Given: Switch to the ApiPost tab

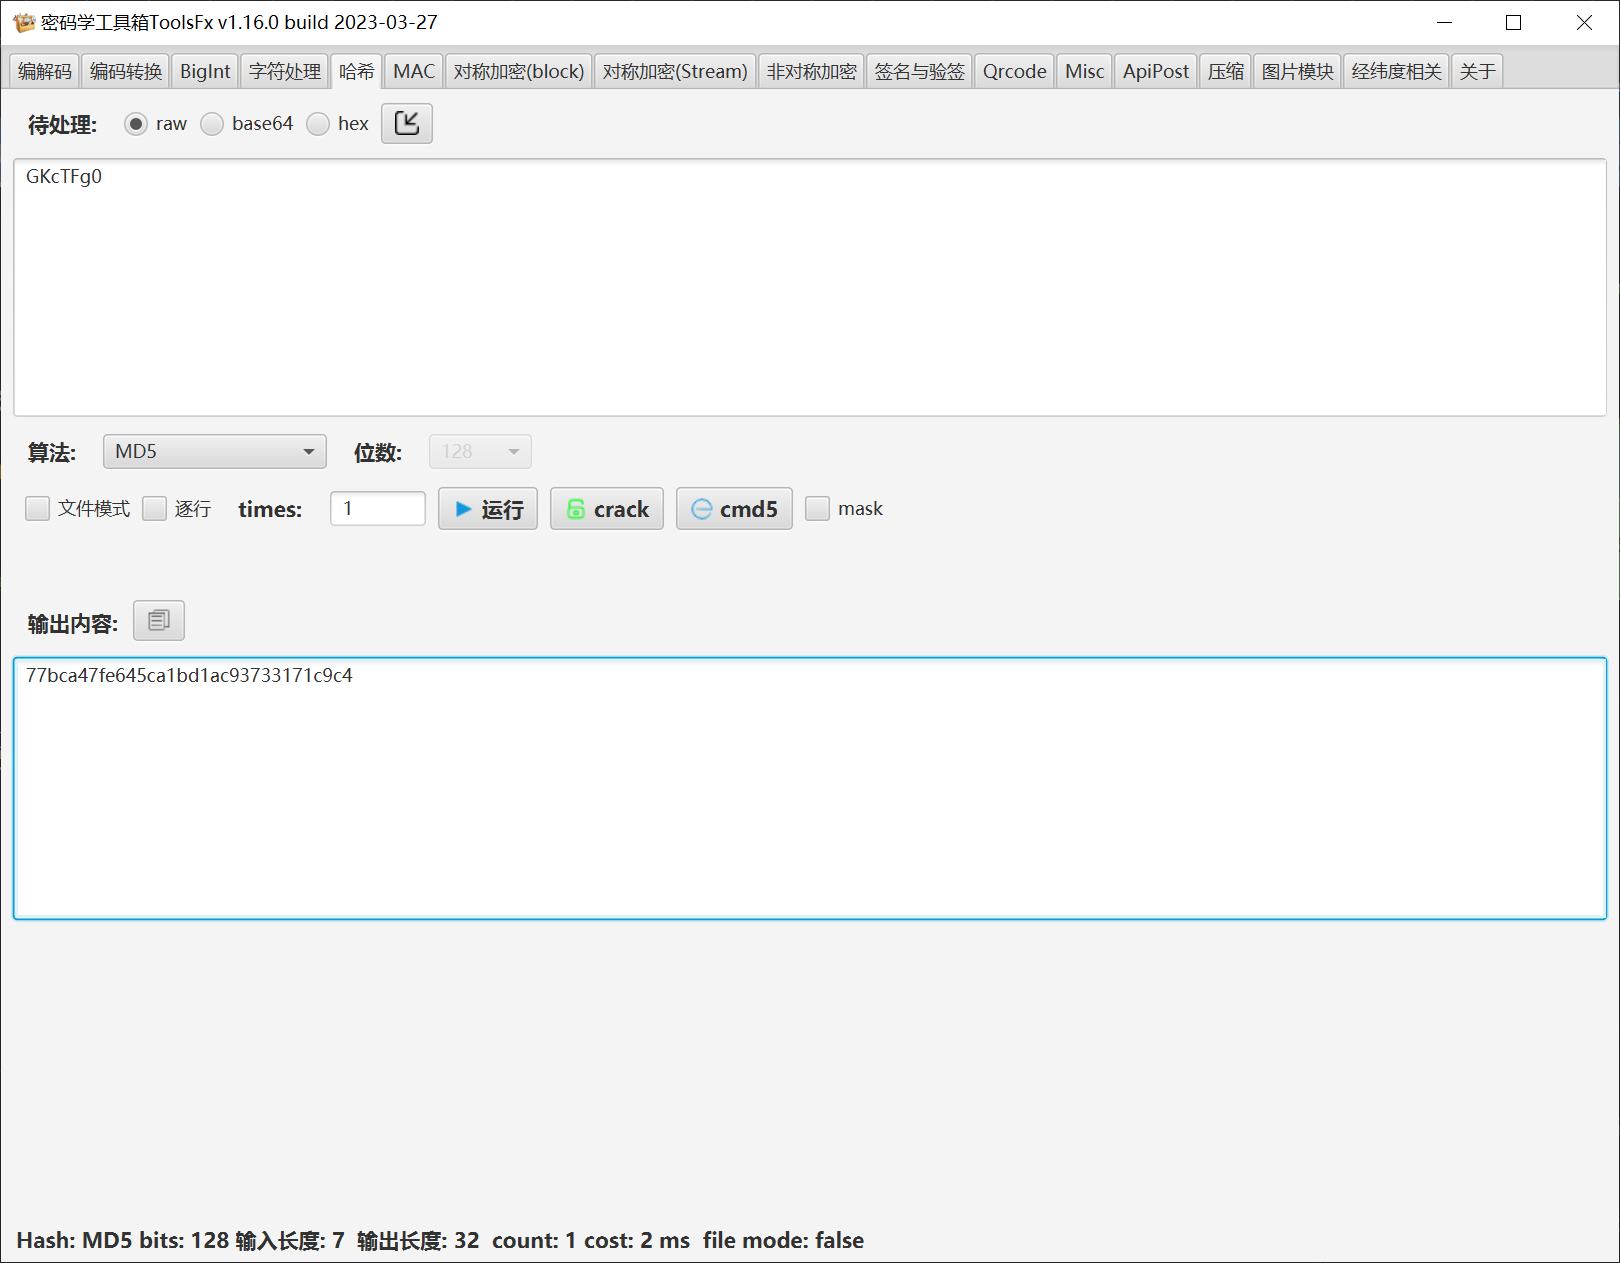Looking at the screenshot, I should [x=1156, y=71].
